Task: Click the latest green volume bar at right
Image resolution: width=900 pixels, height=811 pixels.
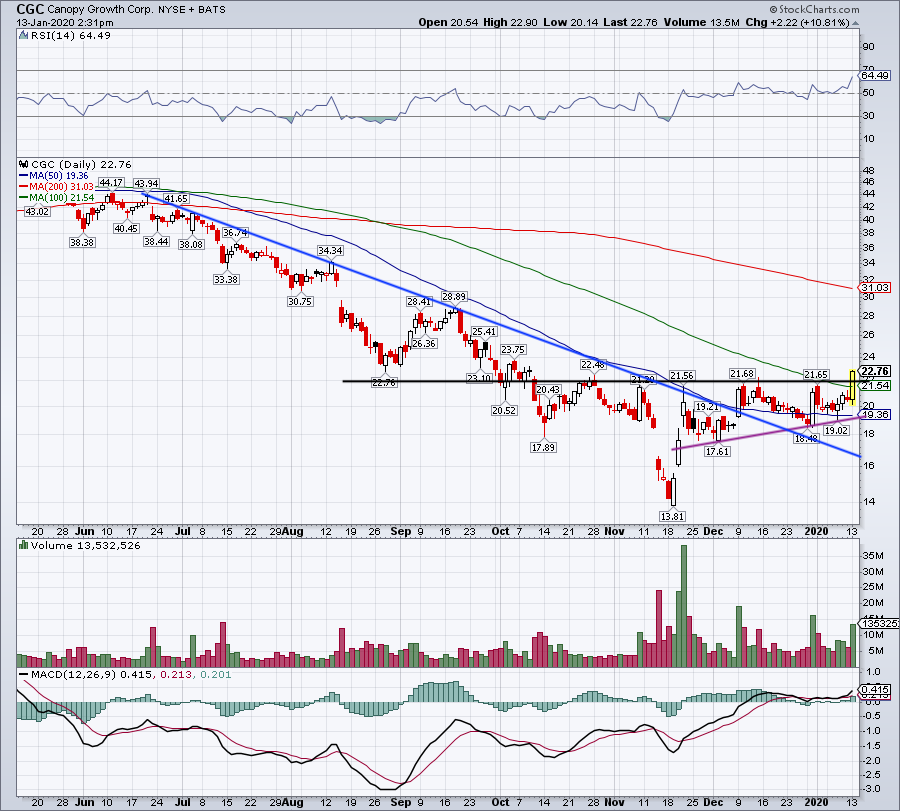Action: coord(852,645)
